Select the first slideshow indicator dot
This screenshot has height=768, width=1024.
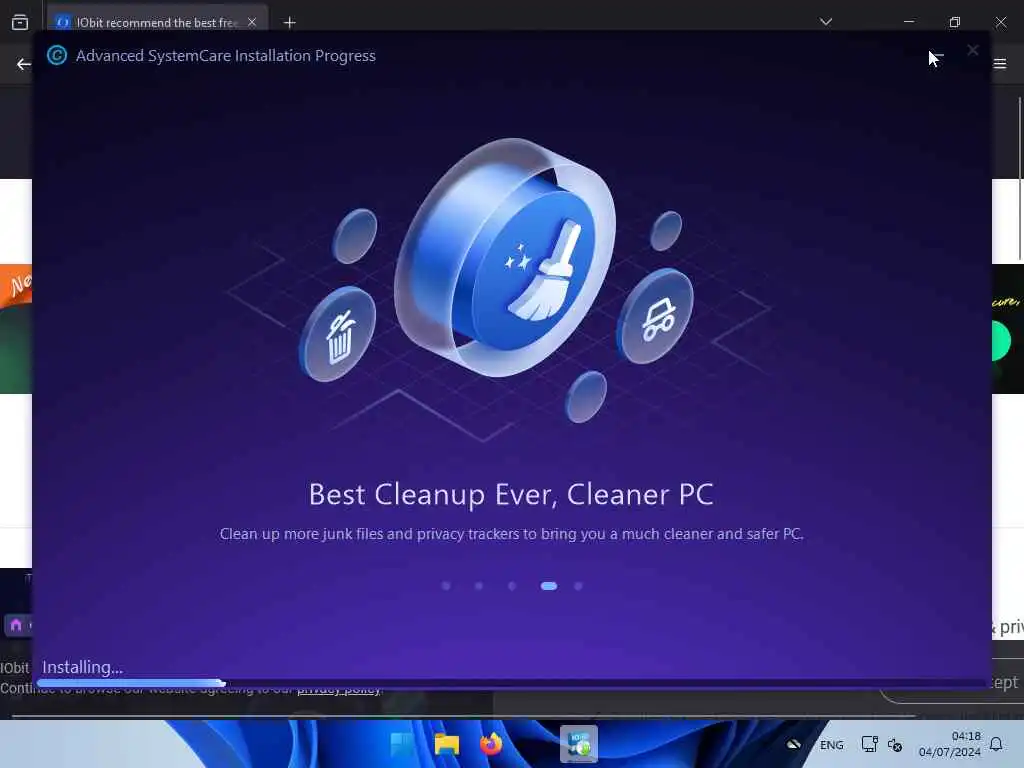(x=446, y=586)
